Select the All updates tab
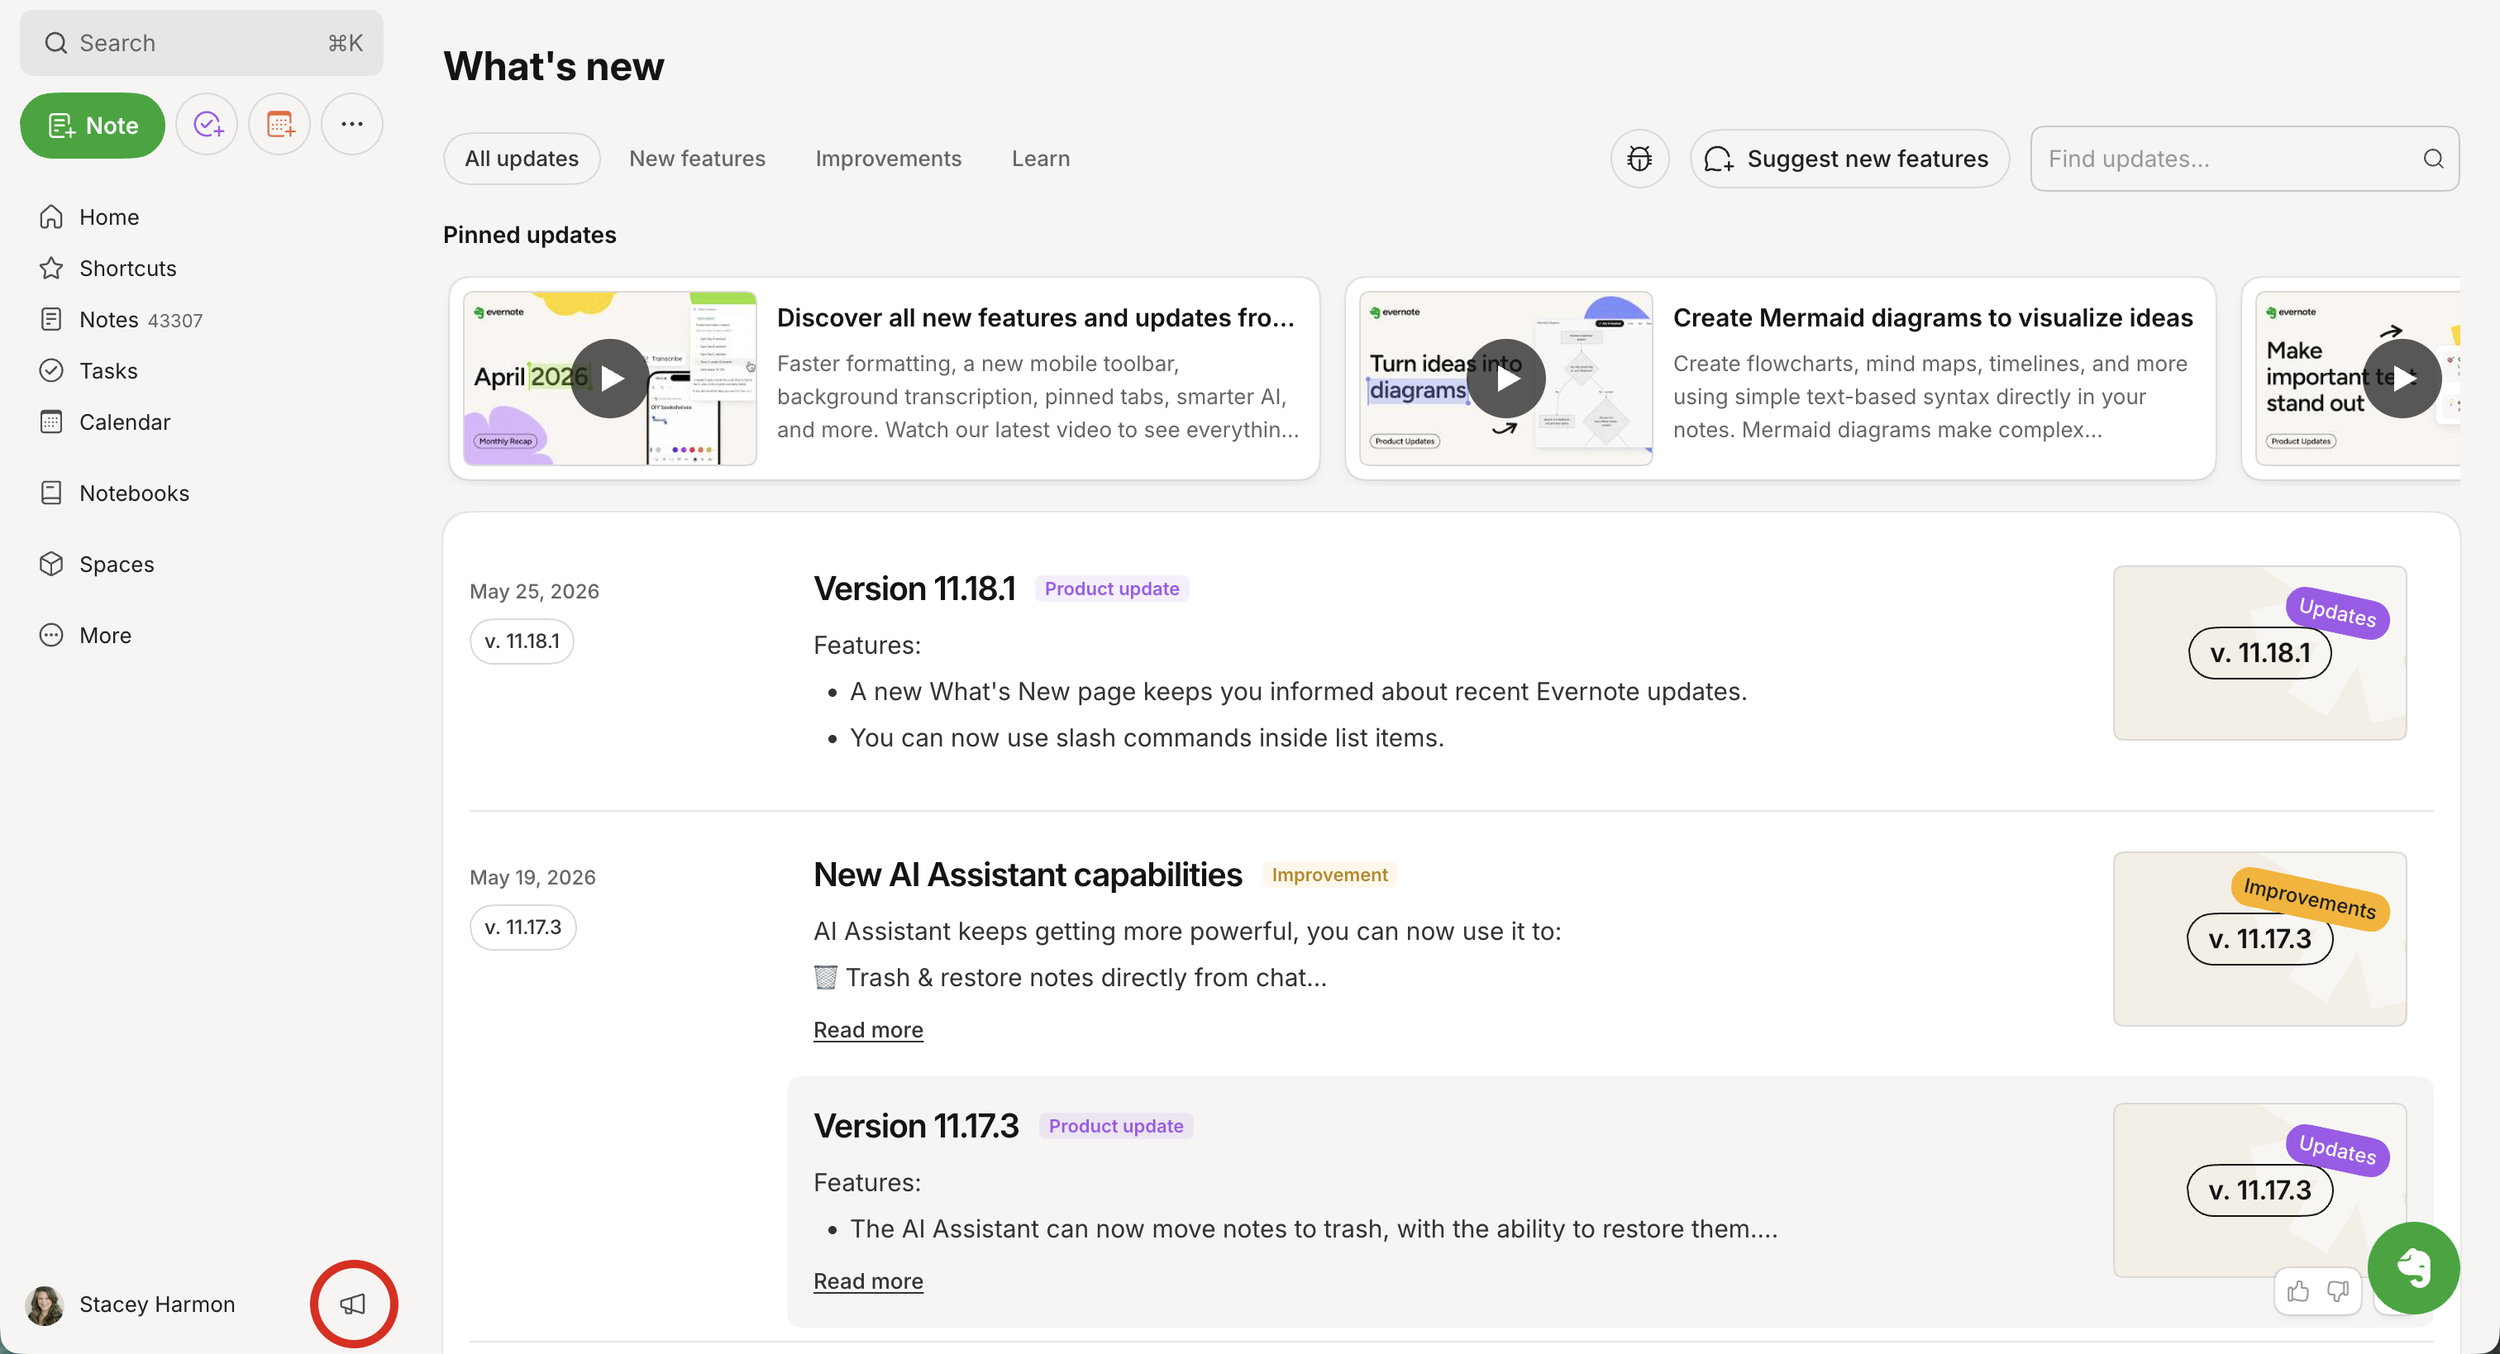Viewport: 2500px width, 1354px height. tap(522, 158)
